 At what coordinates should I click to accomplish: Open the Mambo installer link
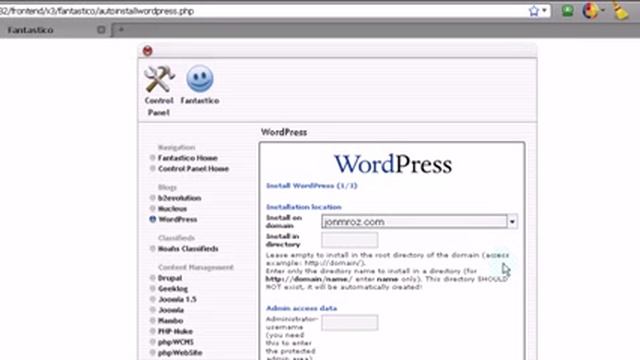point(171,320)
